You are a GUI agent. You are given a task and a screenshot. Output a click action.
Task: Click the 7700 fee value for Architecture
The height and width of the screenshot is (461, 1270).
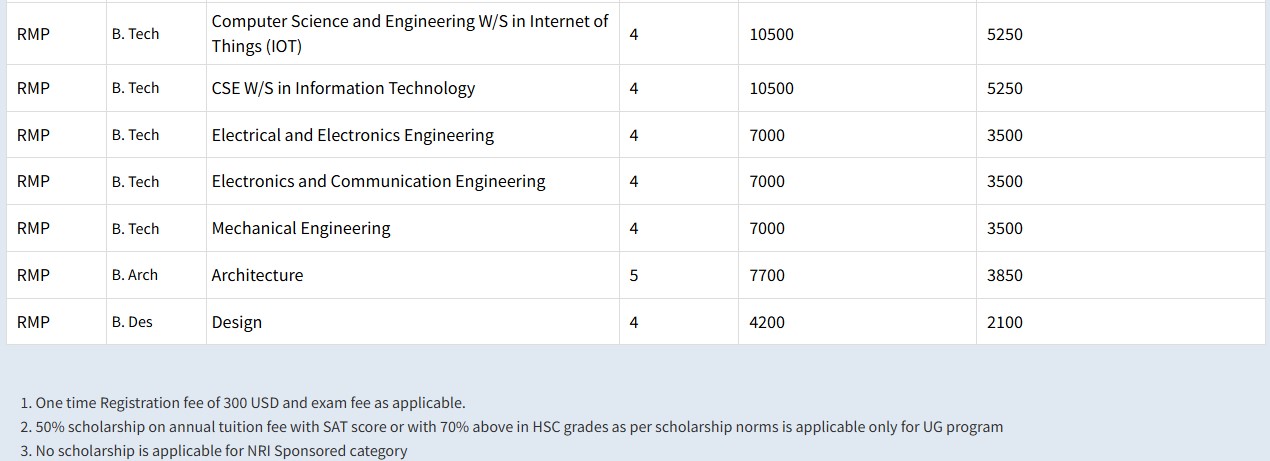[x=767, y=275]
